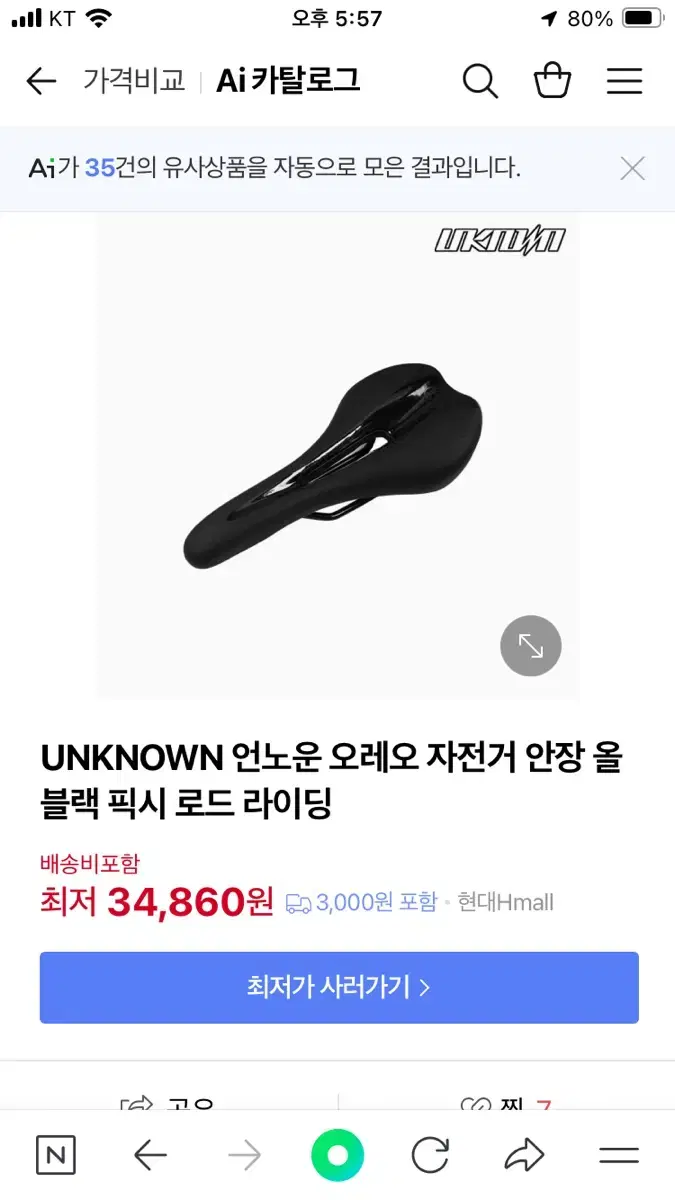This screenshot has width=675, height=1200.
Task: Go back with browser back arrow
Action: coord(150,1156)
